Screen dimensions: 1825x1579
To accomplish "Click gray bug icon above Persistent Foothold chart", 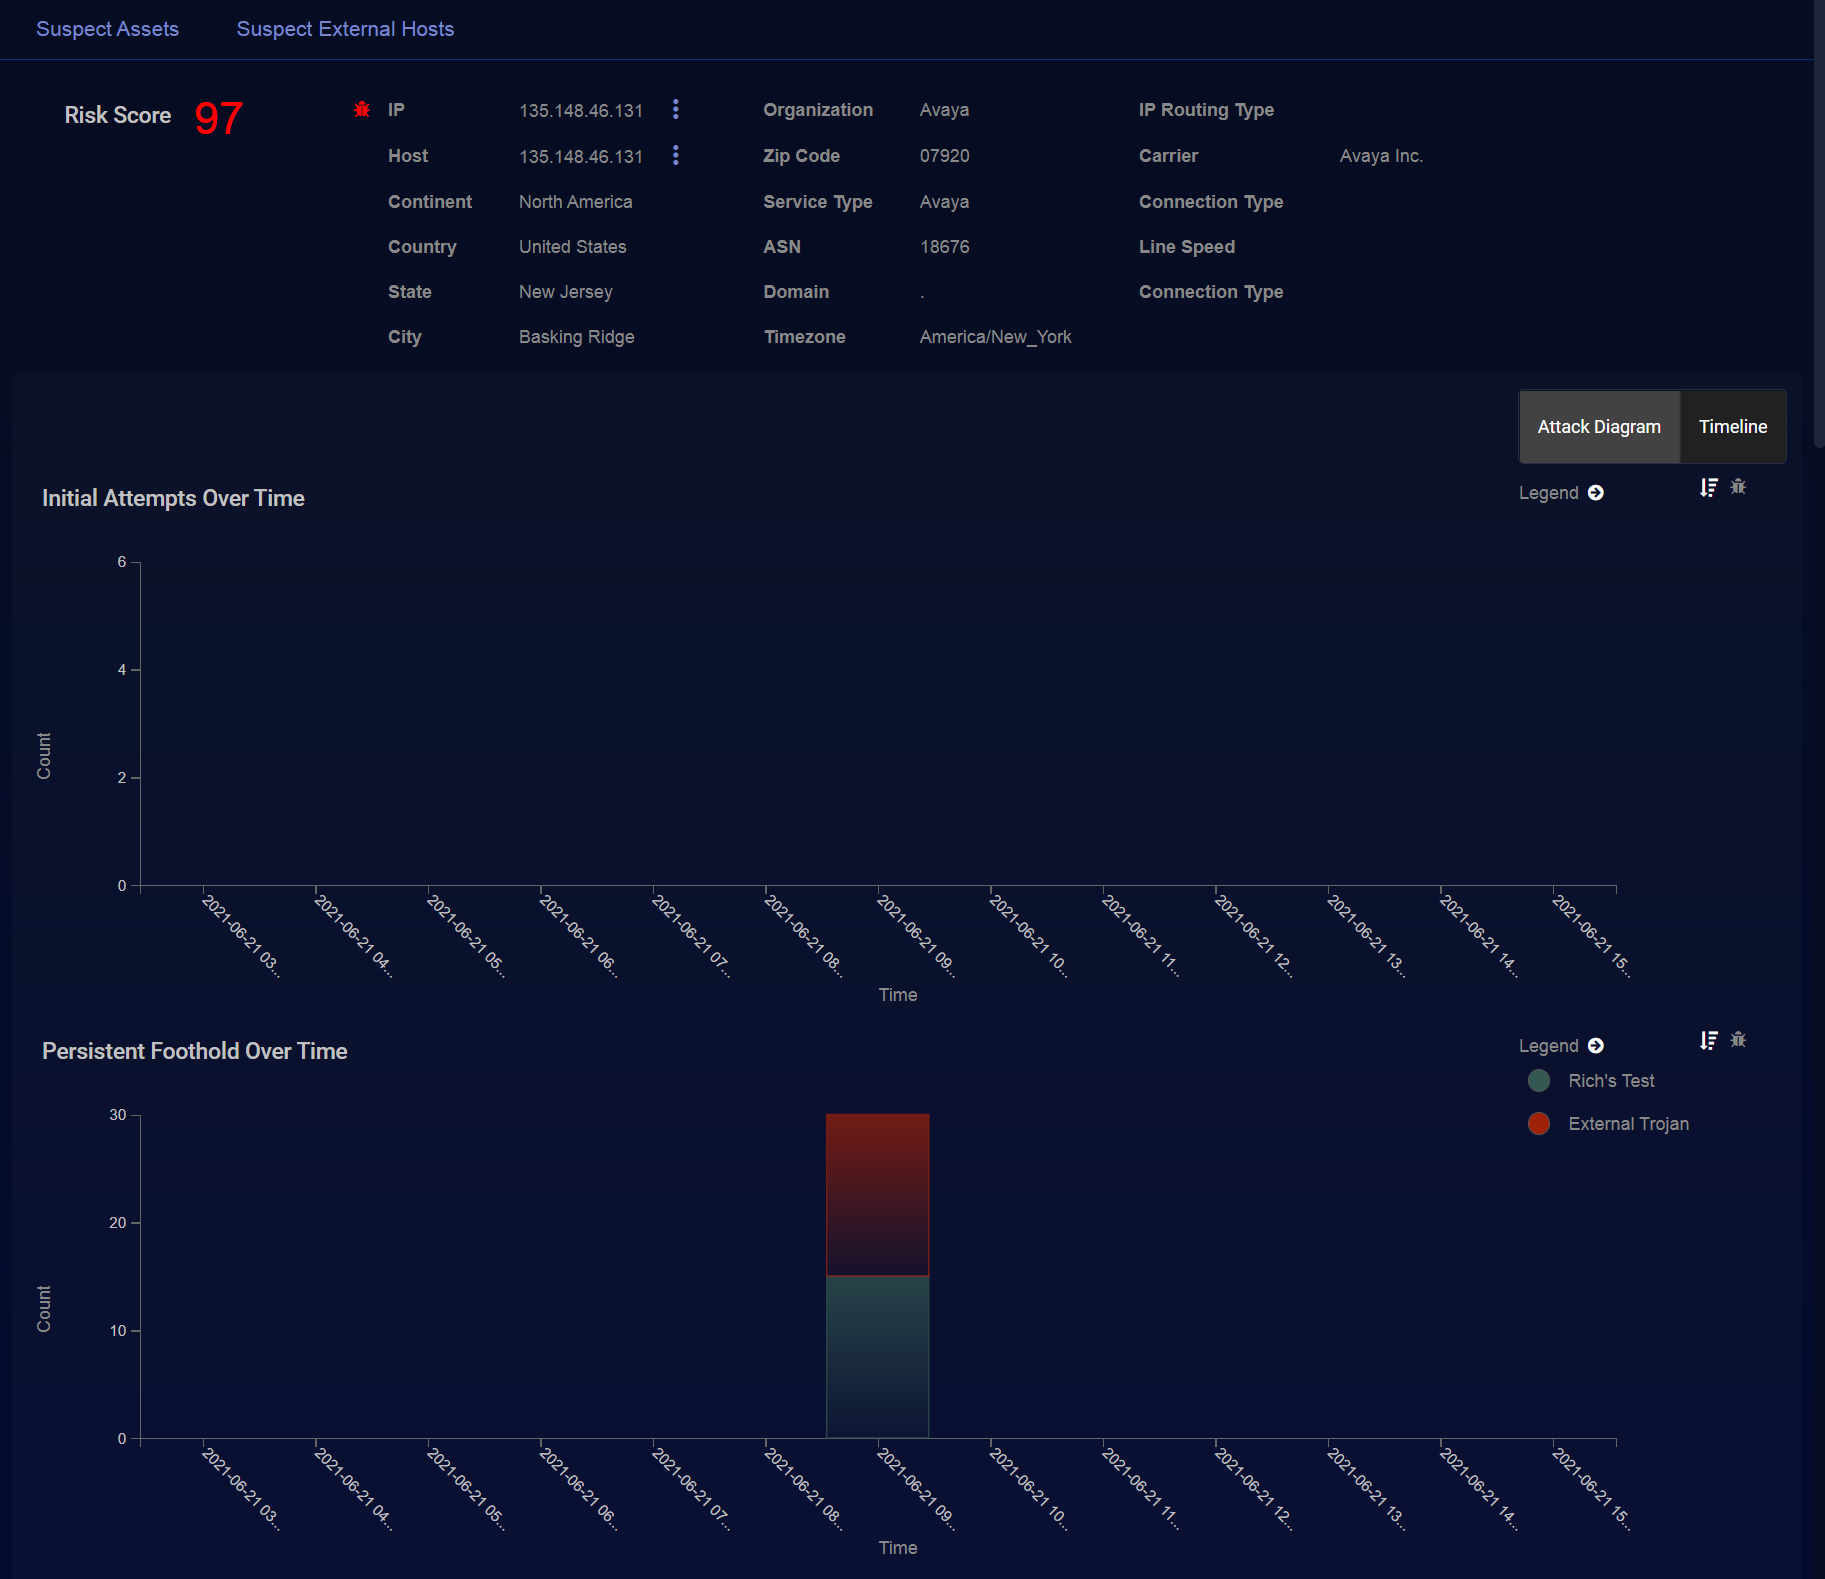I will point(1739,1040).
